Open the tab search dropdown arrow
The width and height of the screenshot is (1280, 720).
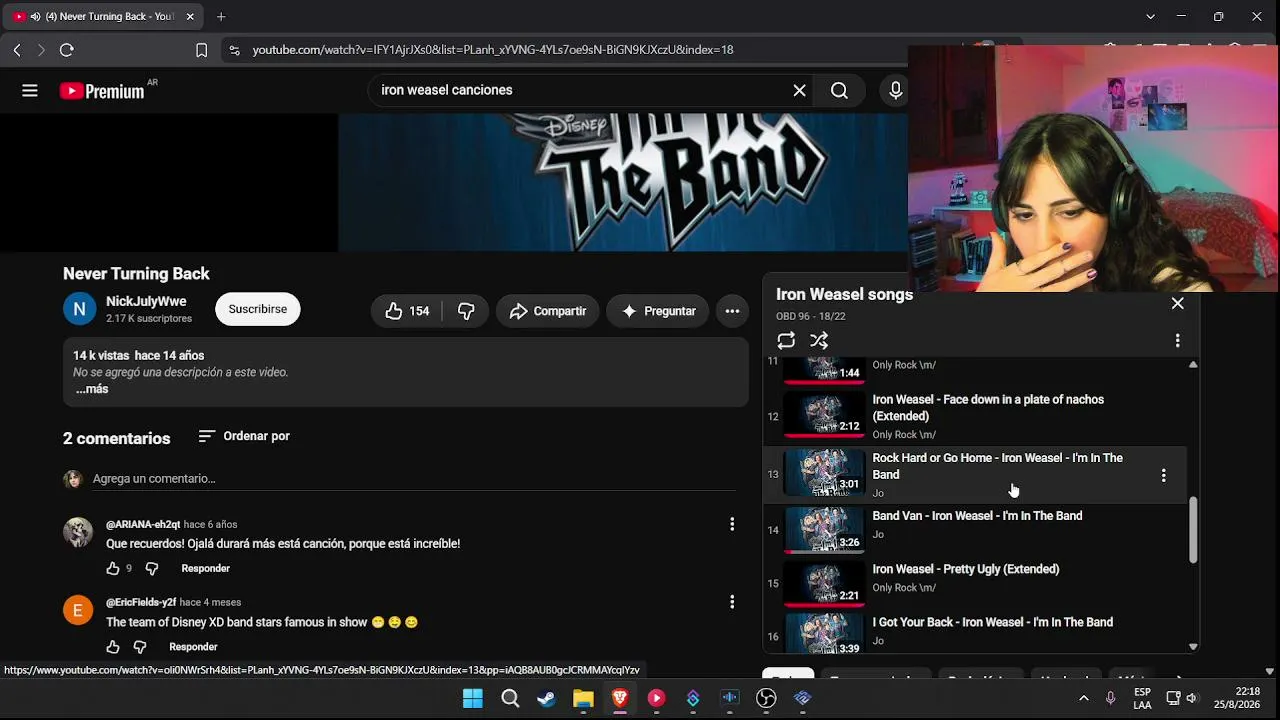(x=1150, y=16)
